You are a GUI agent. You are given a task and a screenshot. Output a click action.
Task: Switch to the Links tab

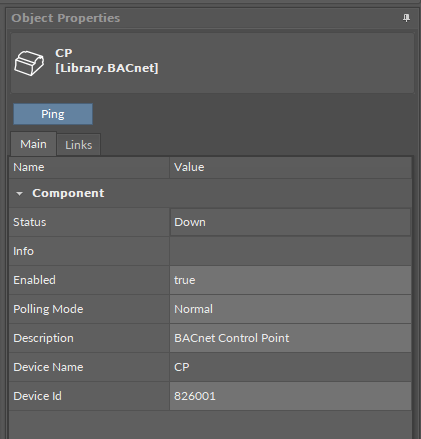pyautogui.click(x=79, y=145)
